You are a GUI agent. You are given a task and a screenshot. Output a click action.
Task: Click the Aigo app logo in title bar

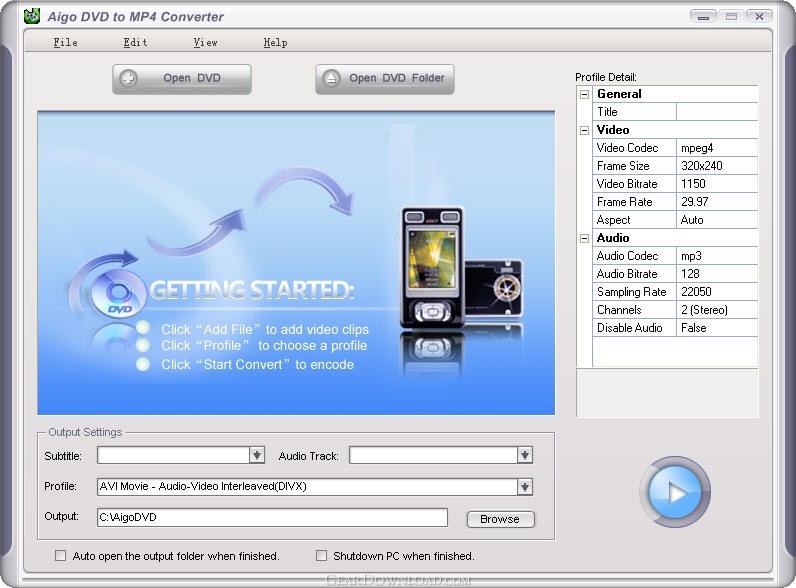[x=33, y=16]
